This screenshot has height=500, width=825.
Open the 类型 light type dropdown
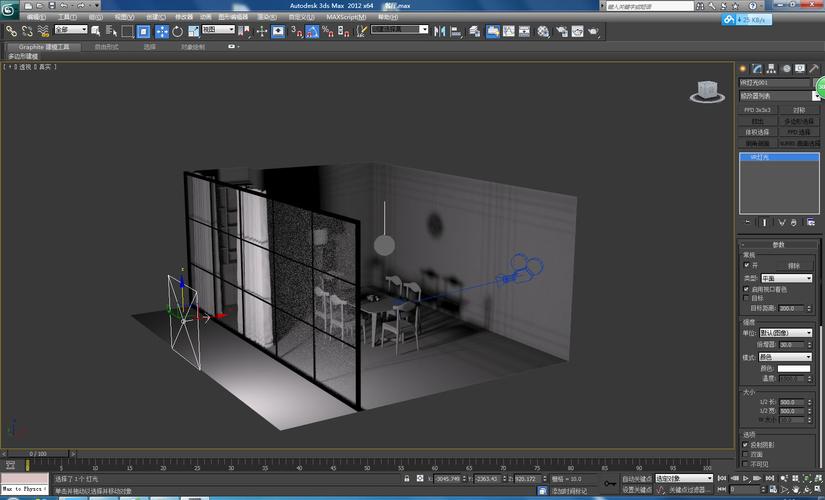click(786, 278)
